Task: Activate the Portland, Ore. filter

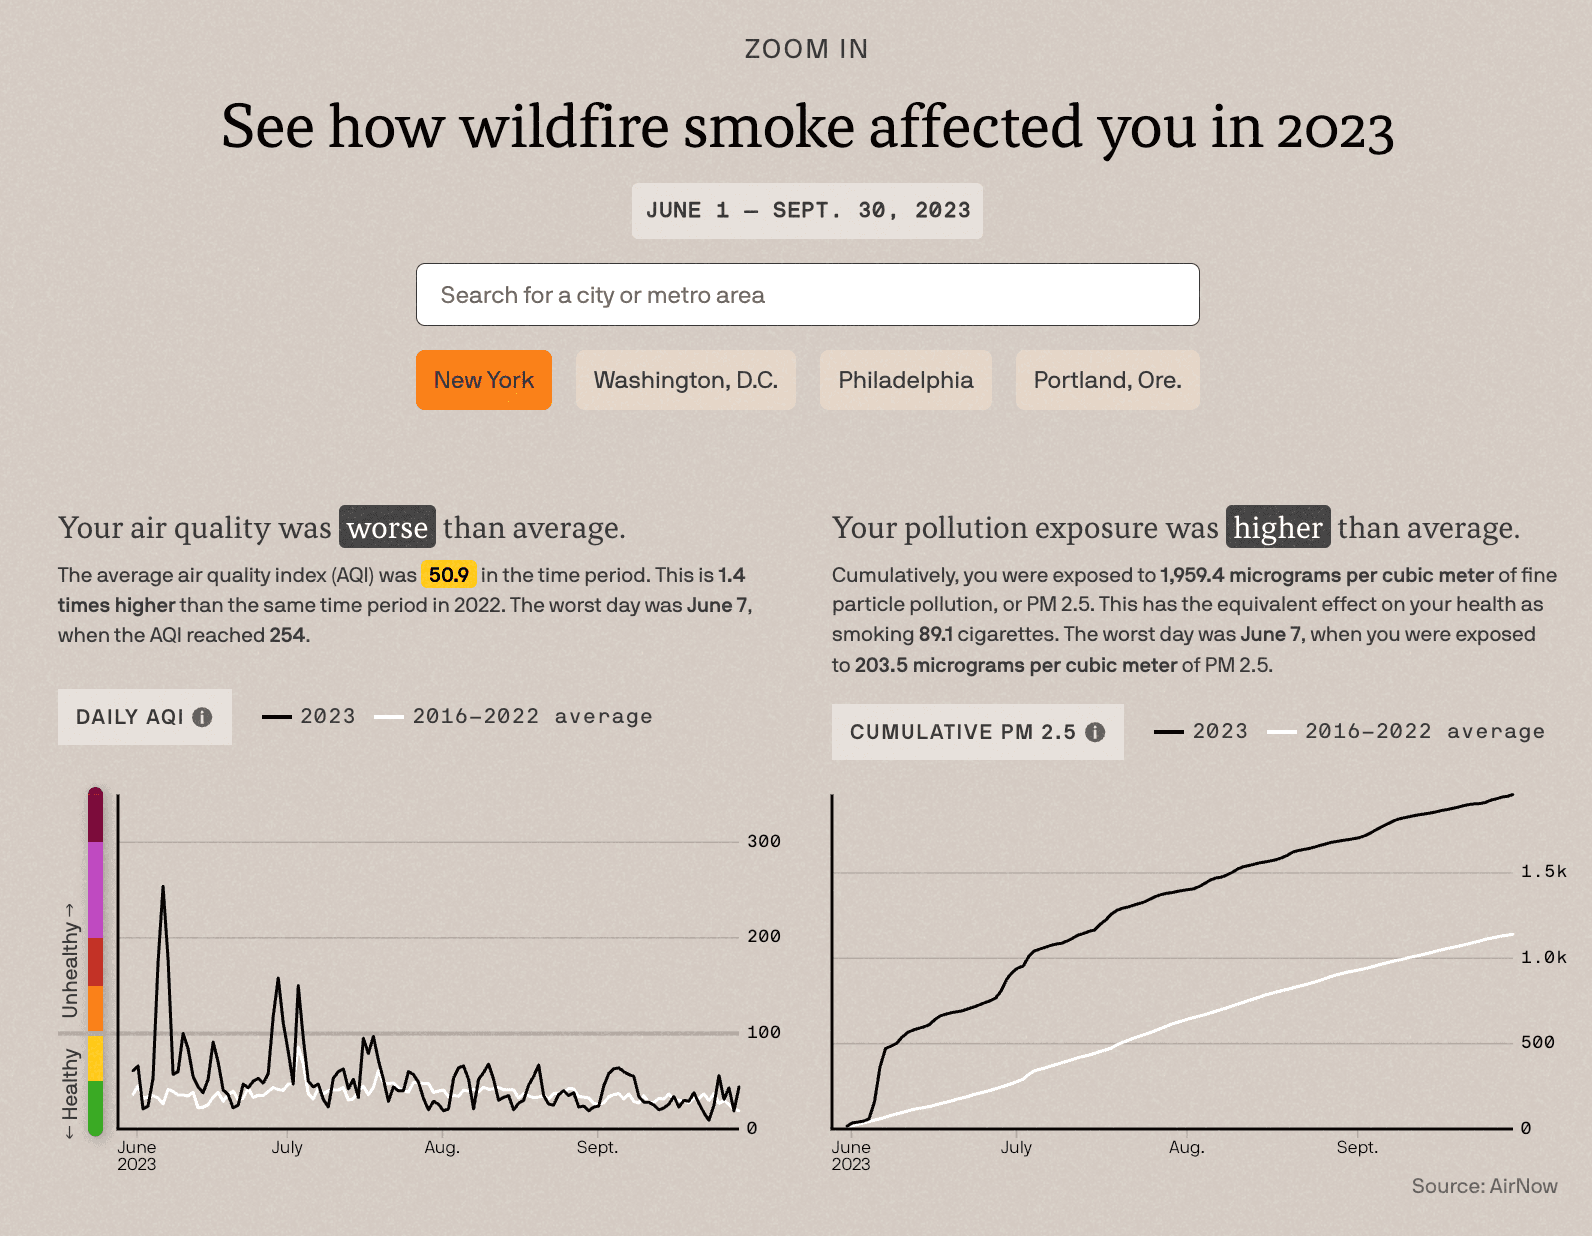Action: pyautogui.click(x=1107, y=380)
